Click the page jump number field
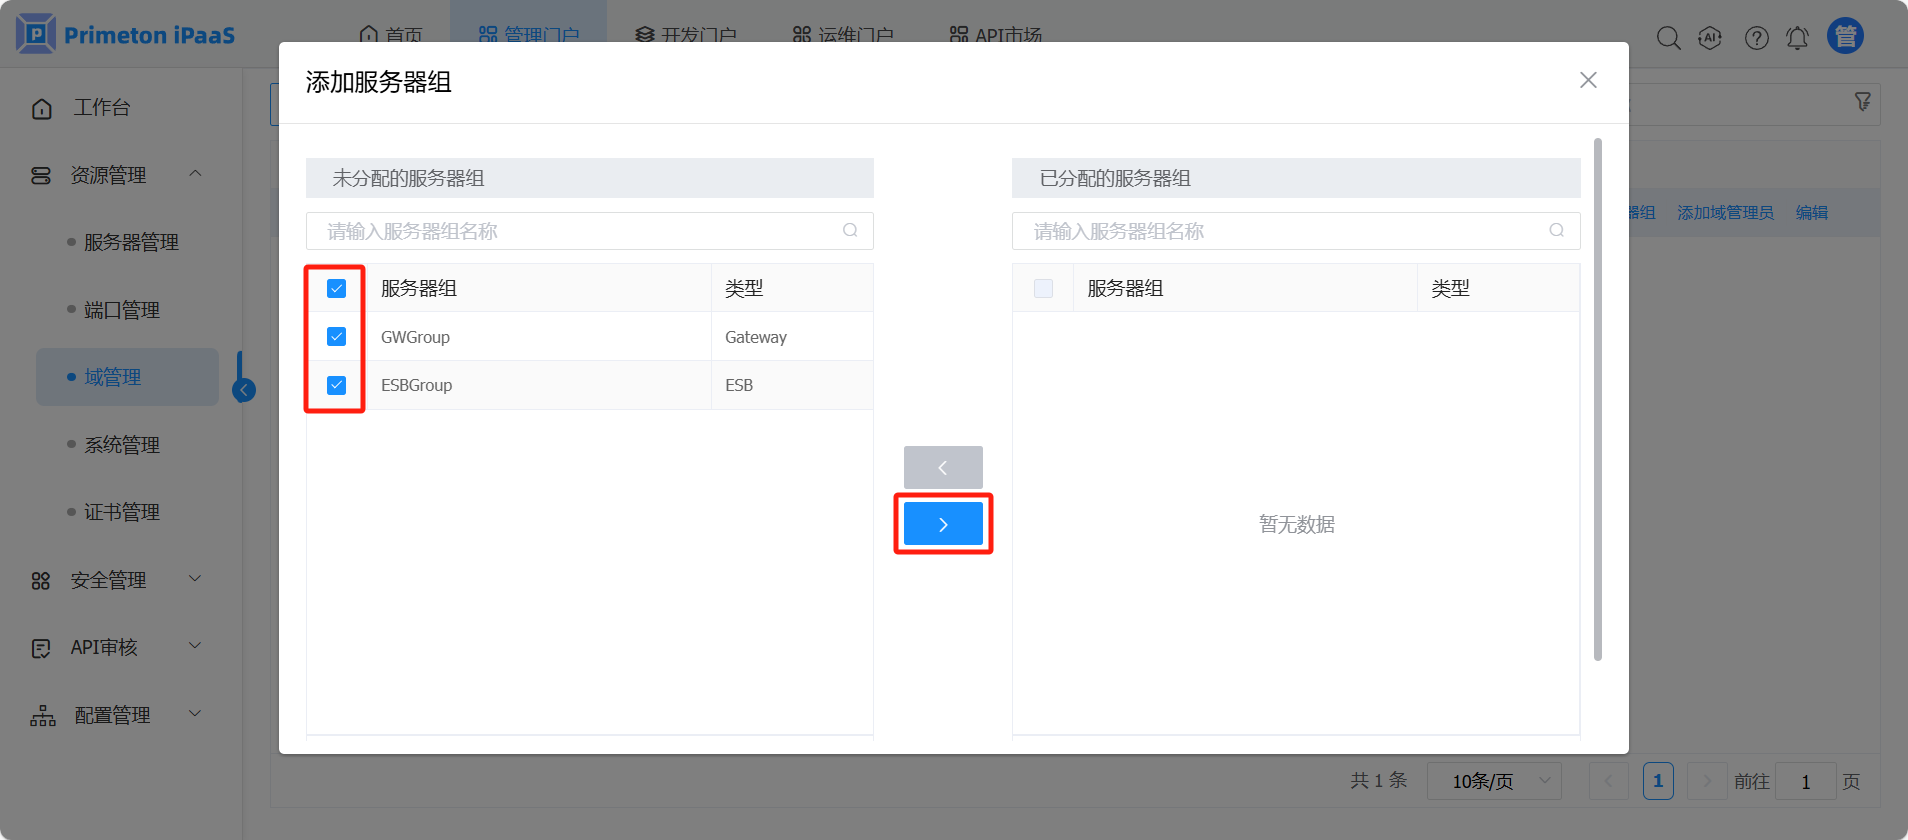Viewport: 1908px width, 840px height. click(x=1806, y=781)
